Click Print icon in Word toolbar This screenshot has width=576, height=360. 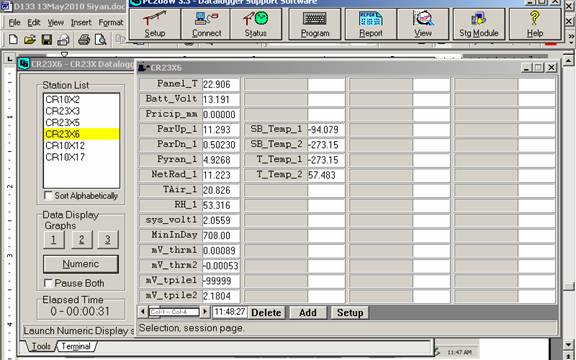click(84, 39)
